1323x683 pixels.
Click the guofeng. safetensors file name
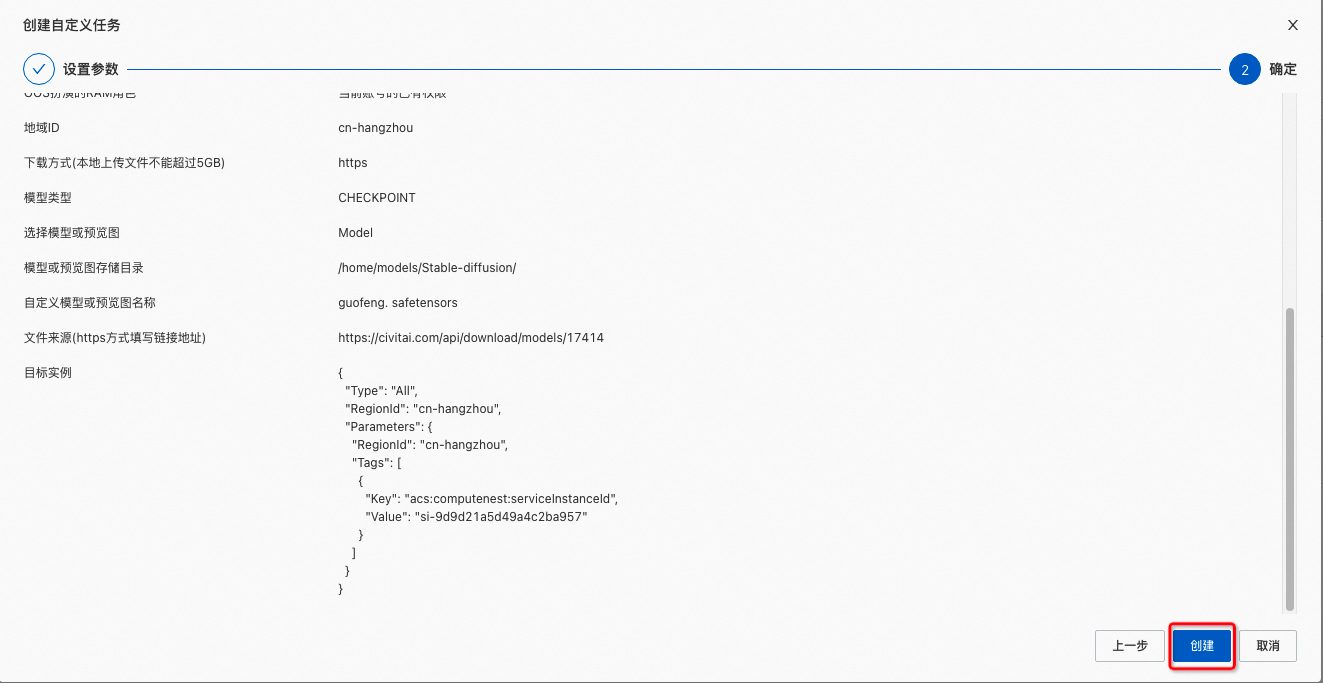(x=398, y=303)
